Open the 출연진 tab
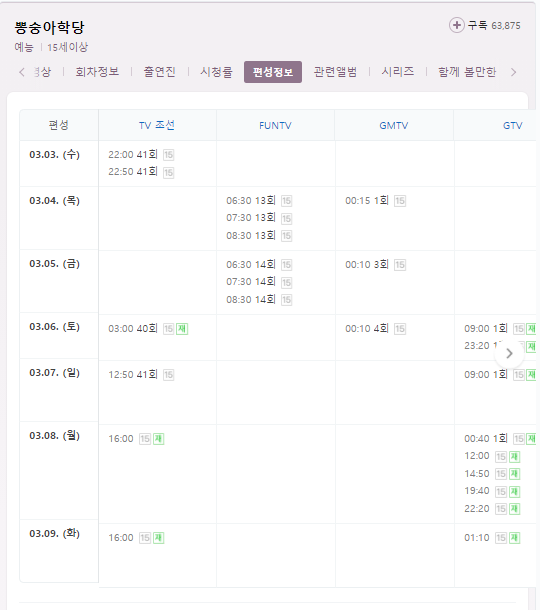The height and width of the screenshot is (610, 540). point(160,72)
